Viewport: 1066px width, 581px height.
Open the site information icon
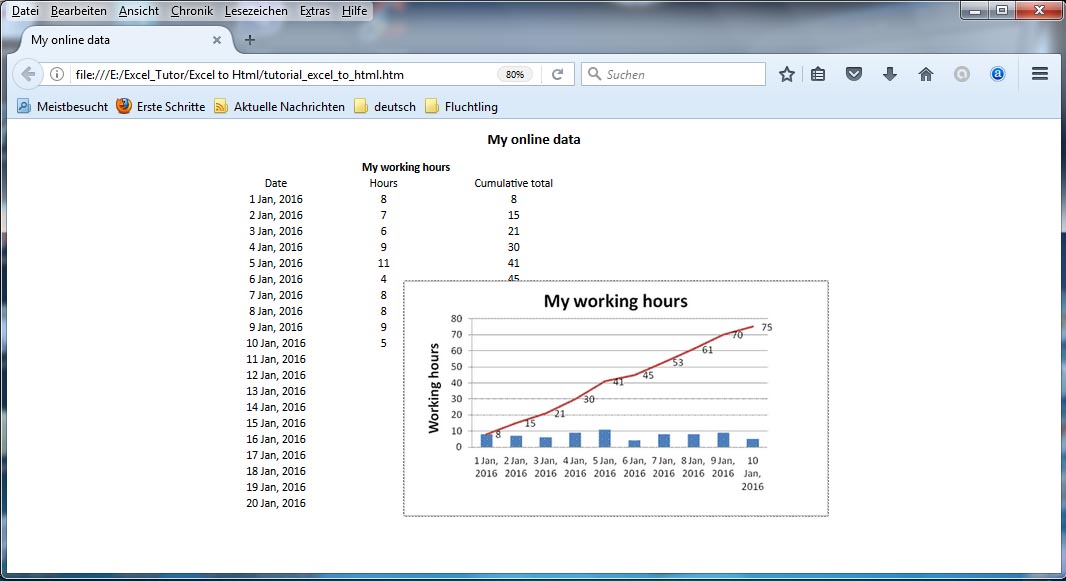coord(57,74)
